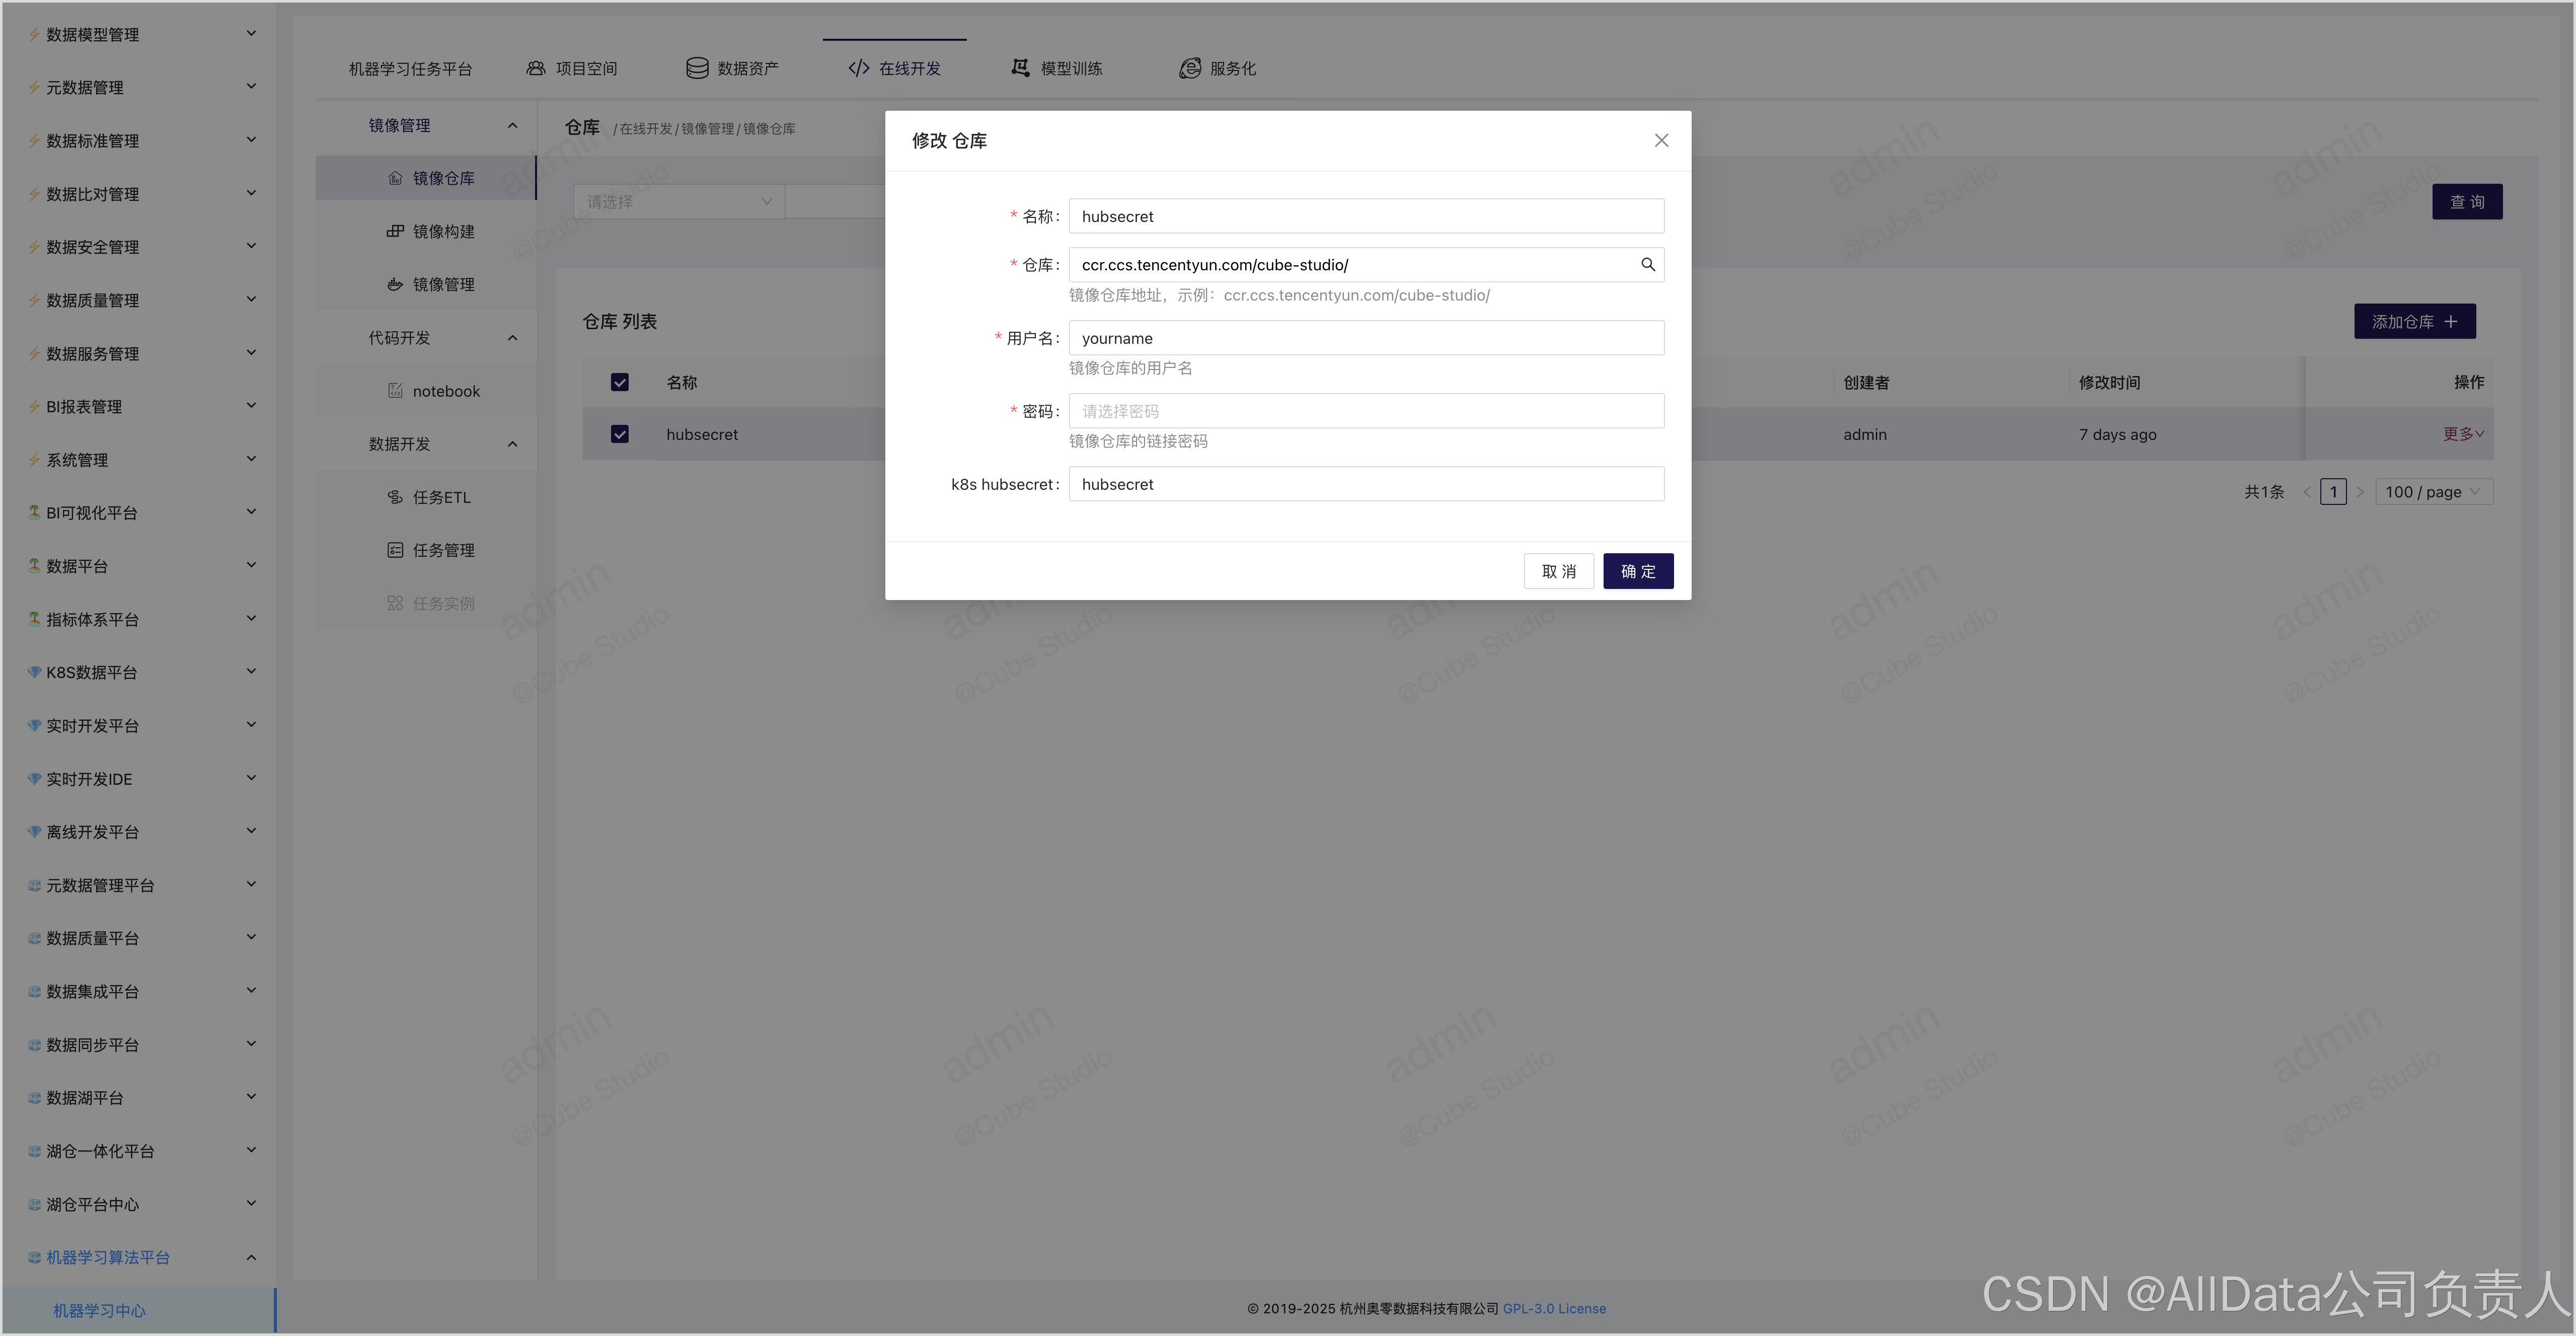Collapse the 代码开发 submenu group

pos(513,338)
